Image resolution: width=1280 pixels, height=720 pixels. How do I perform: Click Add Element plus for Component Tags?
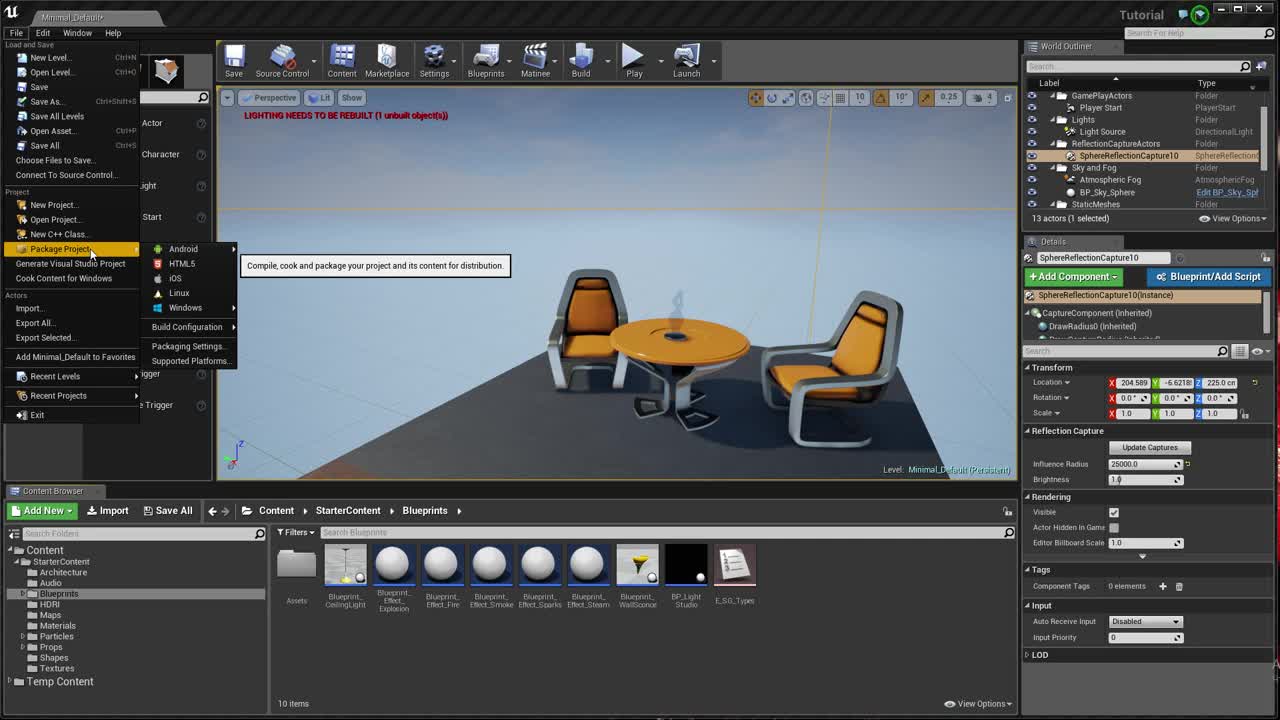1162,586
